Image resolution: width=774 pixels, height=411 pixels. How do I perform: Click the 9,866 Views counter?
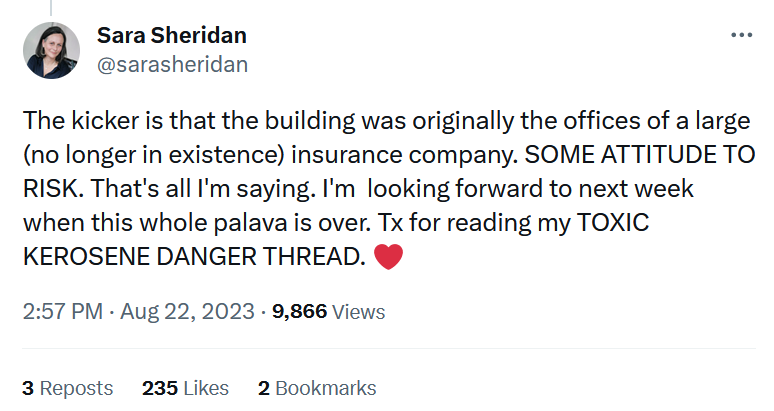328,312
